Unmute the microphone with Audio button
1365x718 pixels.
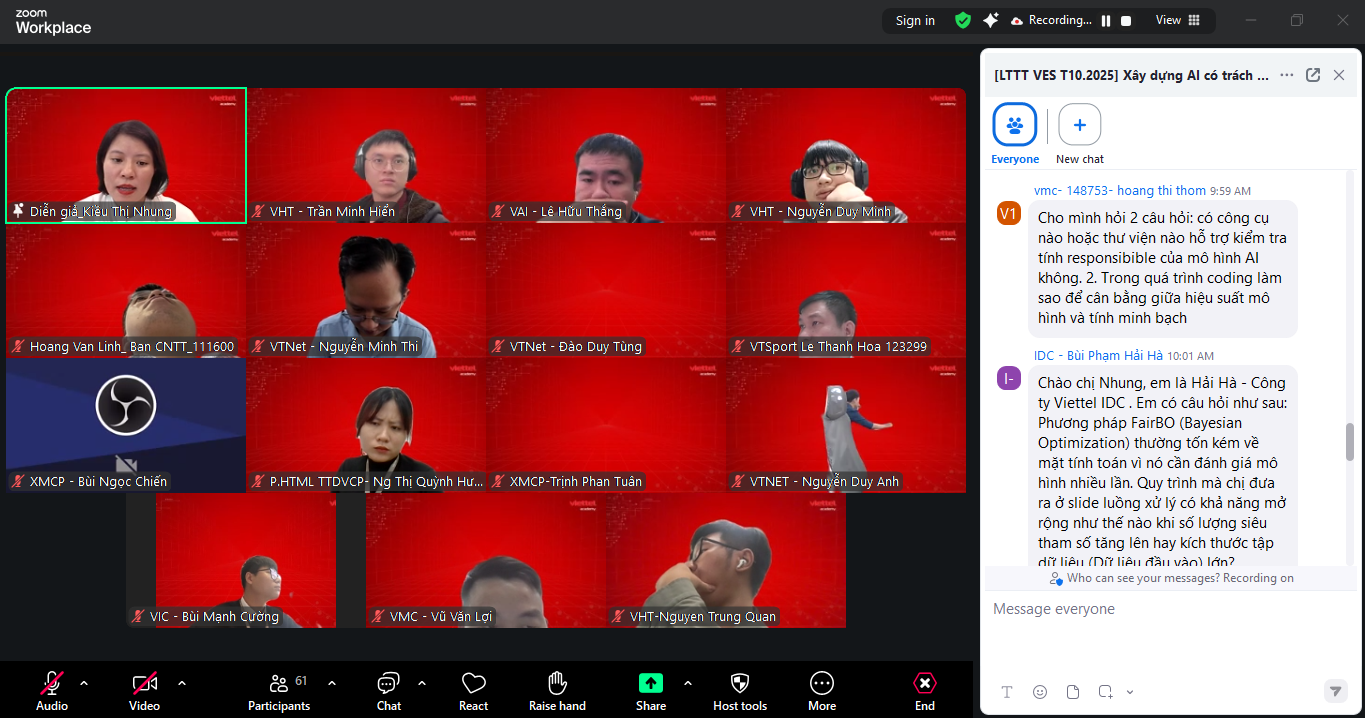click(x=52, y=690)
